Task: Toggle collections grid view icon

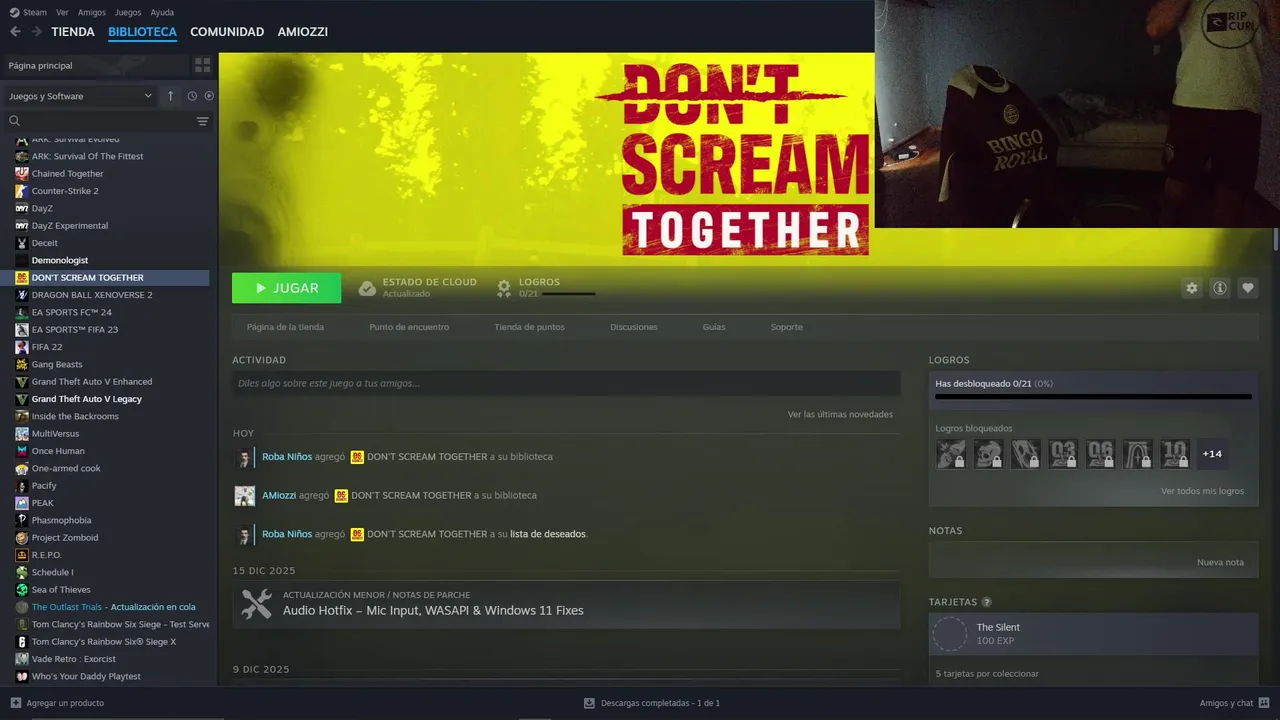Action: click(x=203, y=65)
